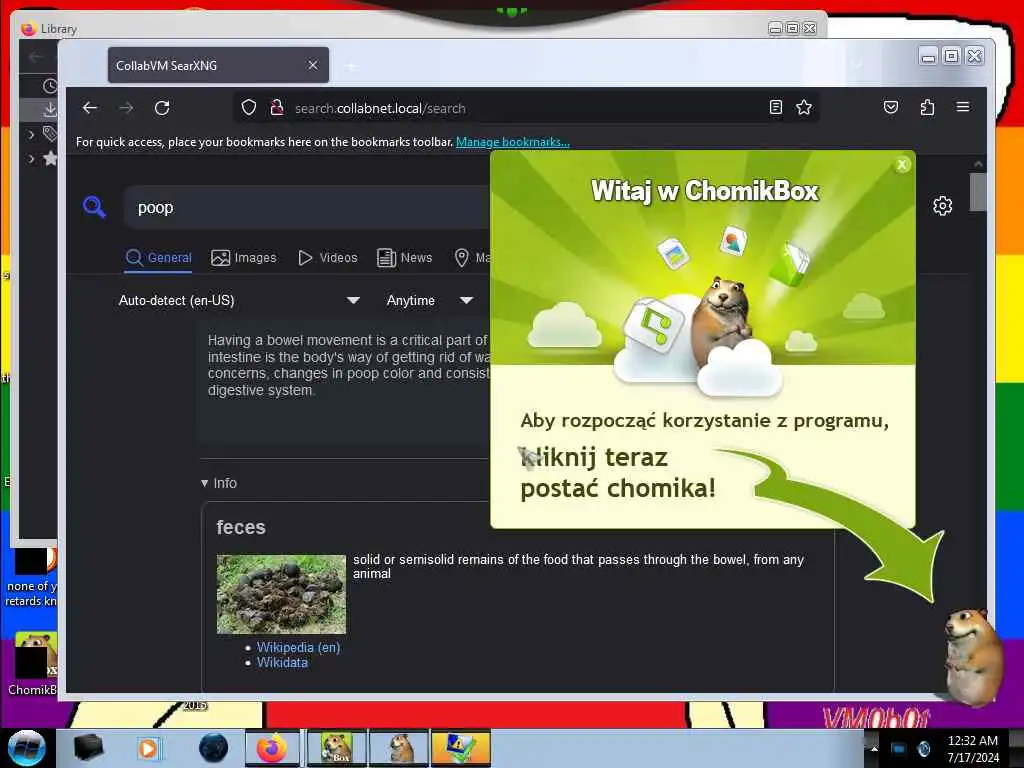The width and height of the screenshot is (1024, 768).
Task: Select Downloads in the Library window
Action: point(50,109)
